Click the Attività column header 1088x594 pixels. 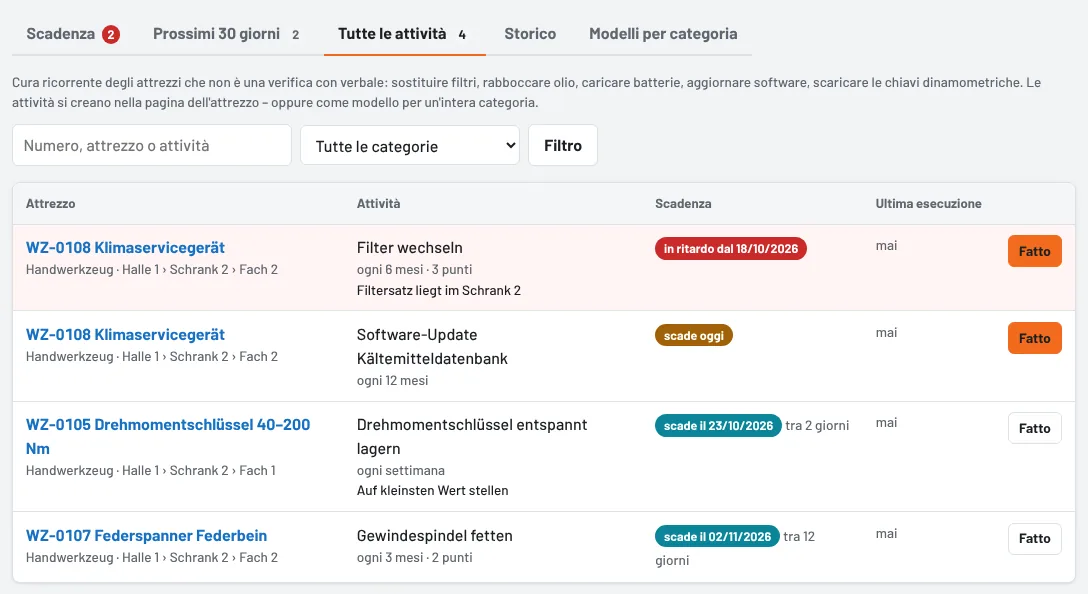378,203
